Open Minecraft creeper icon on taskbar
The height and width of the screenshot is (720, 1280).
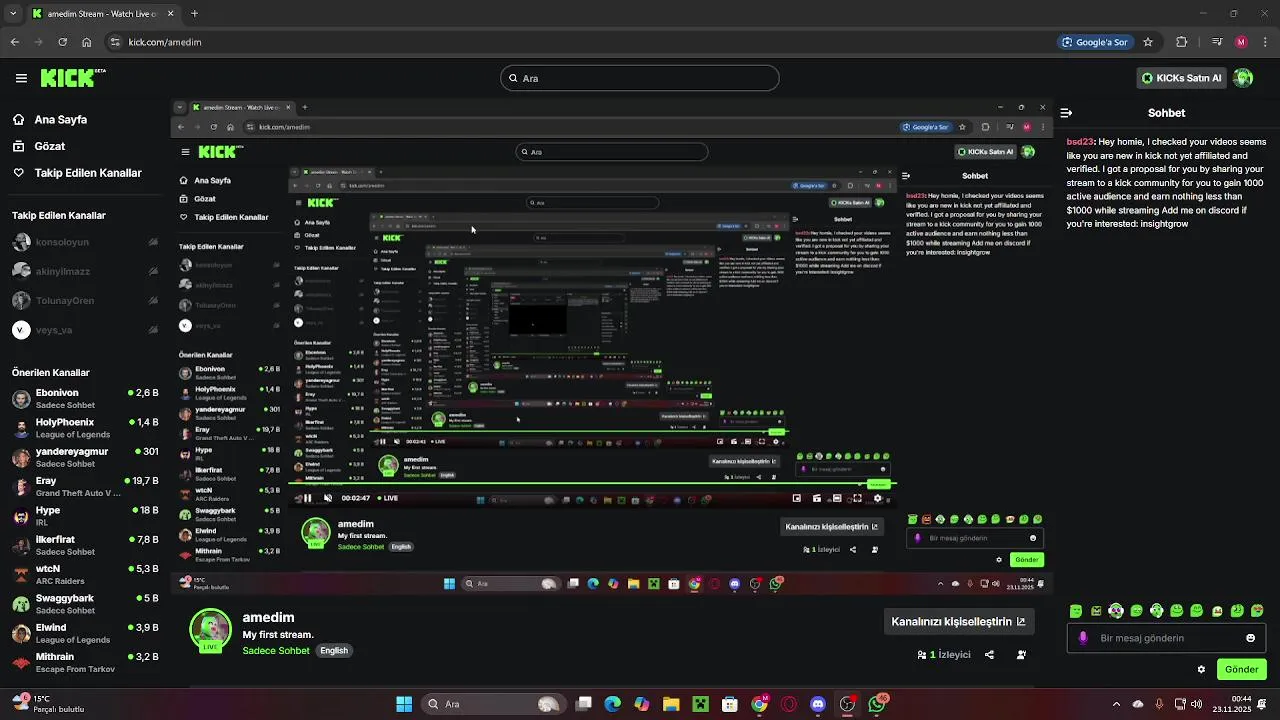[700, 704]
